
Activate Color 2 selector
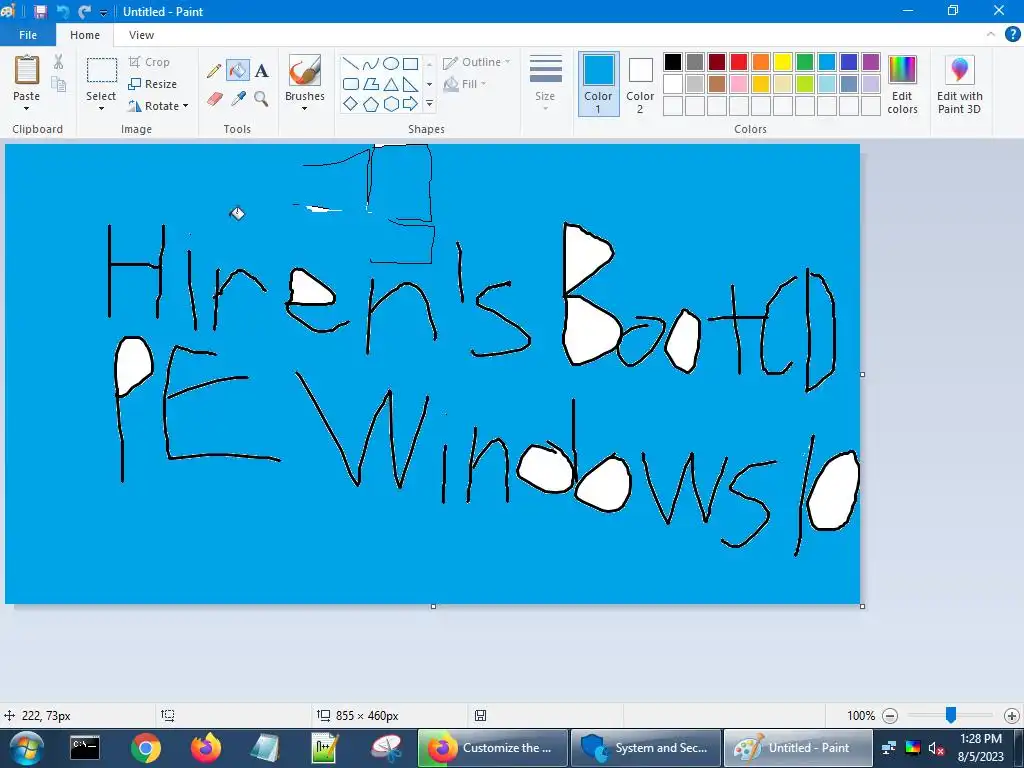point(640,84)
